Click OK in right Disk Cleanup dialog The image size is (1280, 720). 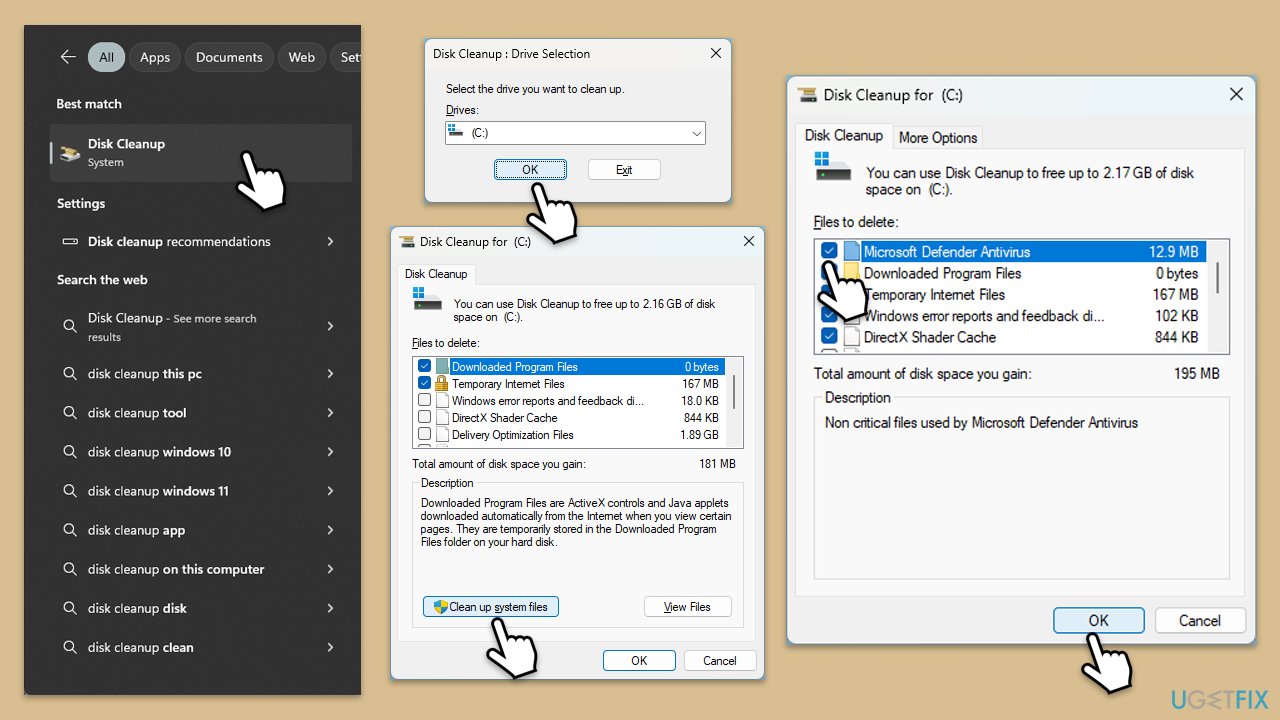pyautogui.click(x=1098, y=620)
